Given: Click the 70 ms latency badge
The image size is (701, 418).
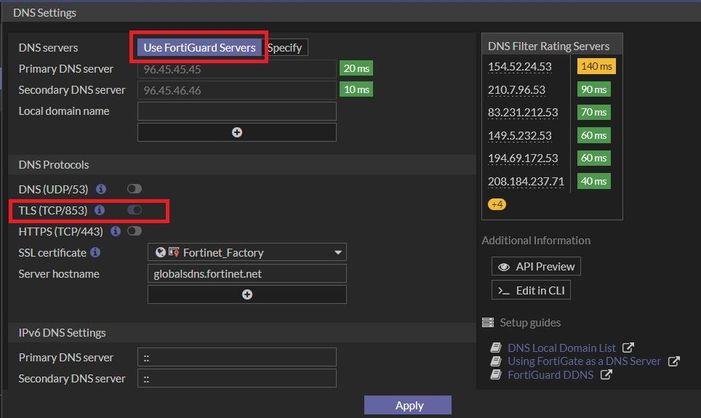Looking at the screenshot, I should click(x=593, y=112).
